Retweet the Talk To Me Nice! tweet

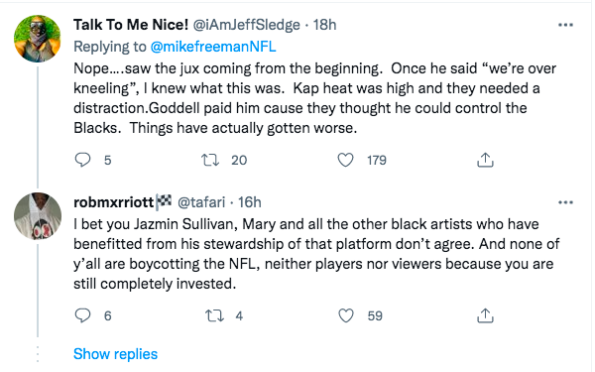pos(210,160)
